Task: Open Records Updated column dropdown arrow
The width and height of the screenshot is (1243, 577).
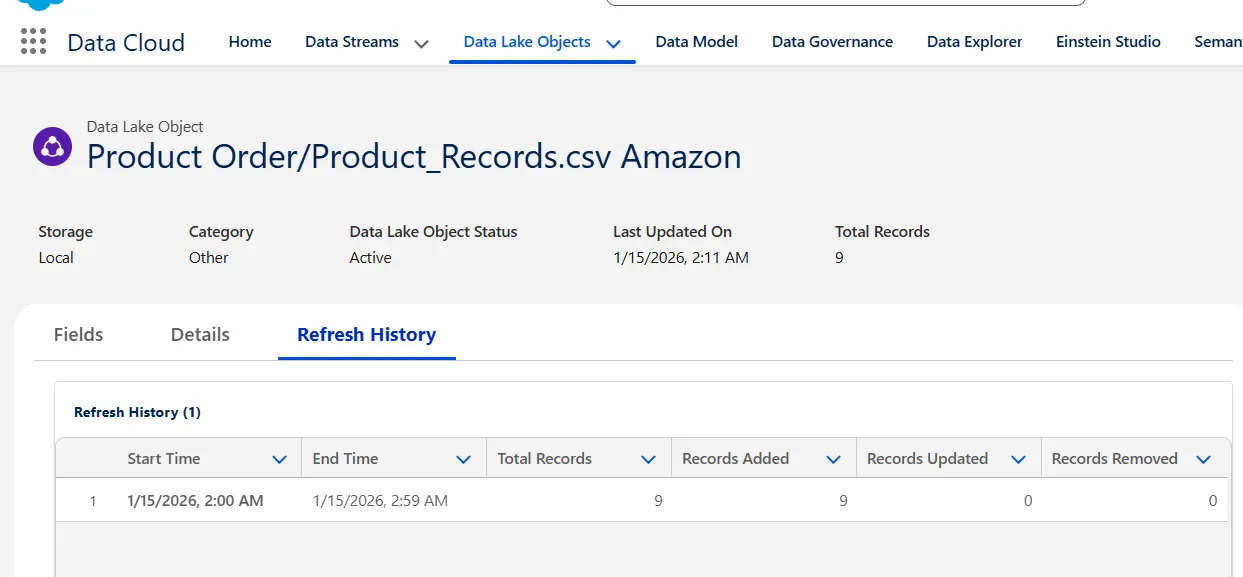Action: [1018, 459]
